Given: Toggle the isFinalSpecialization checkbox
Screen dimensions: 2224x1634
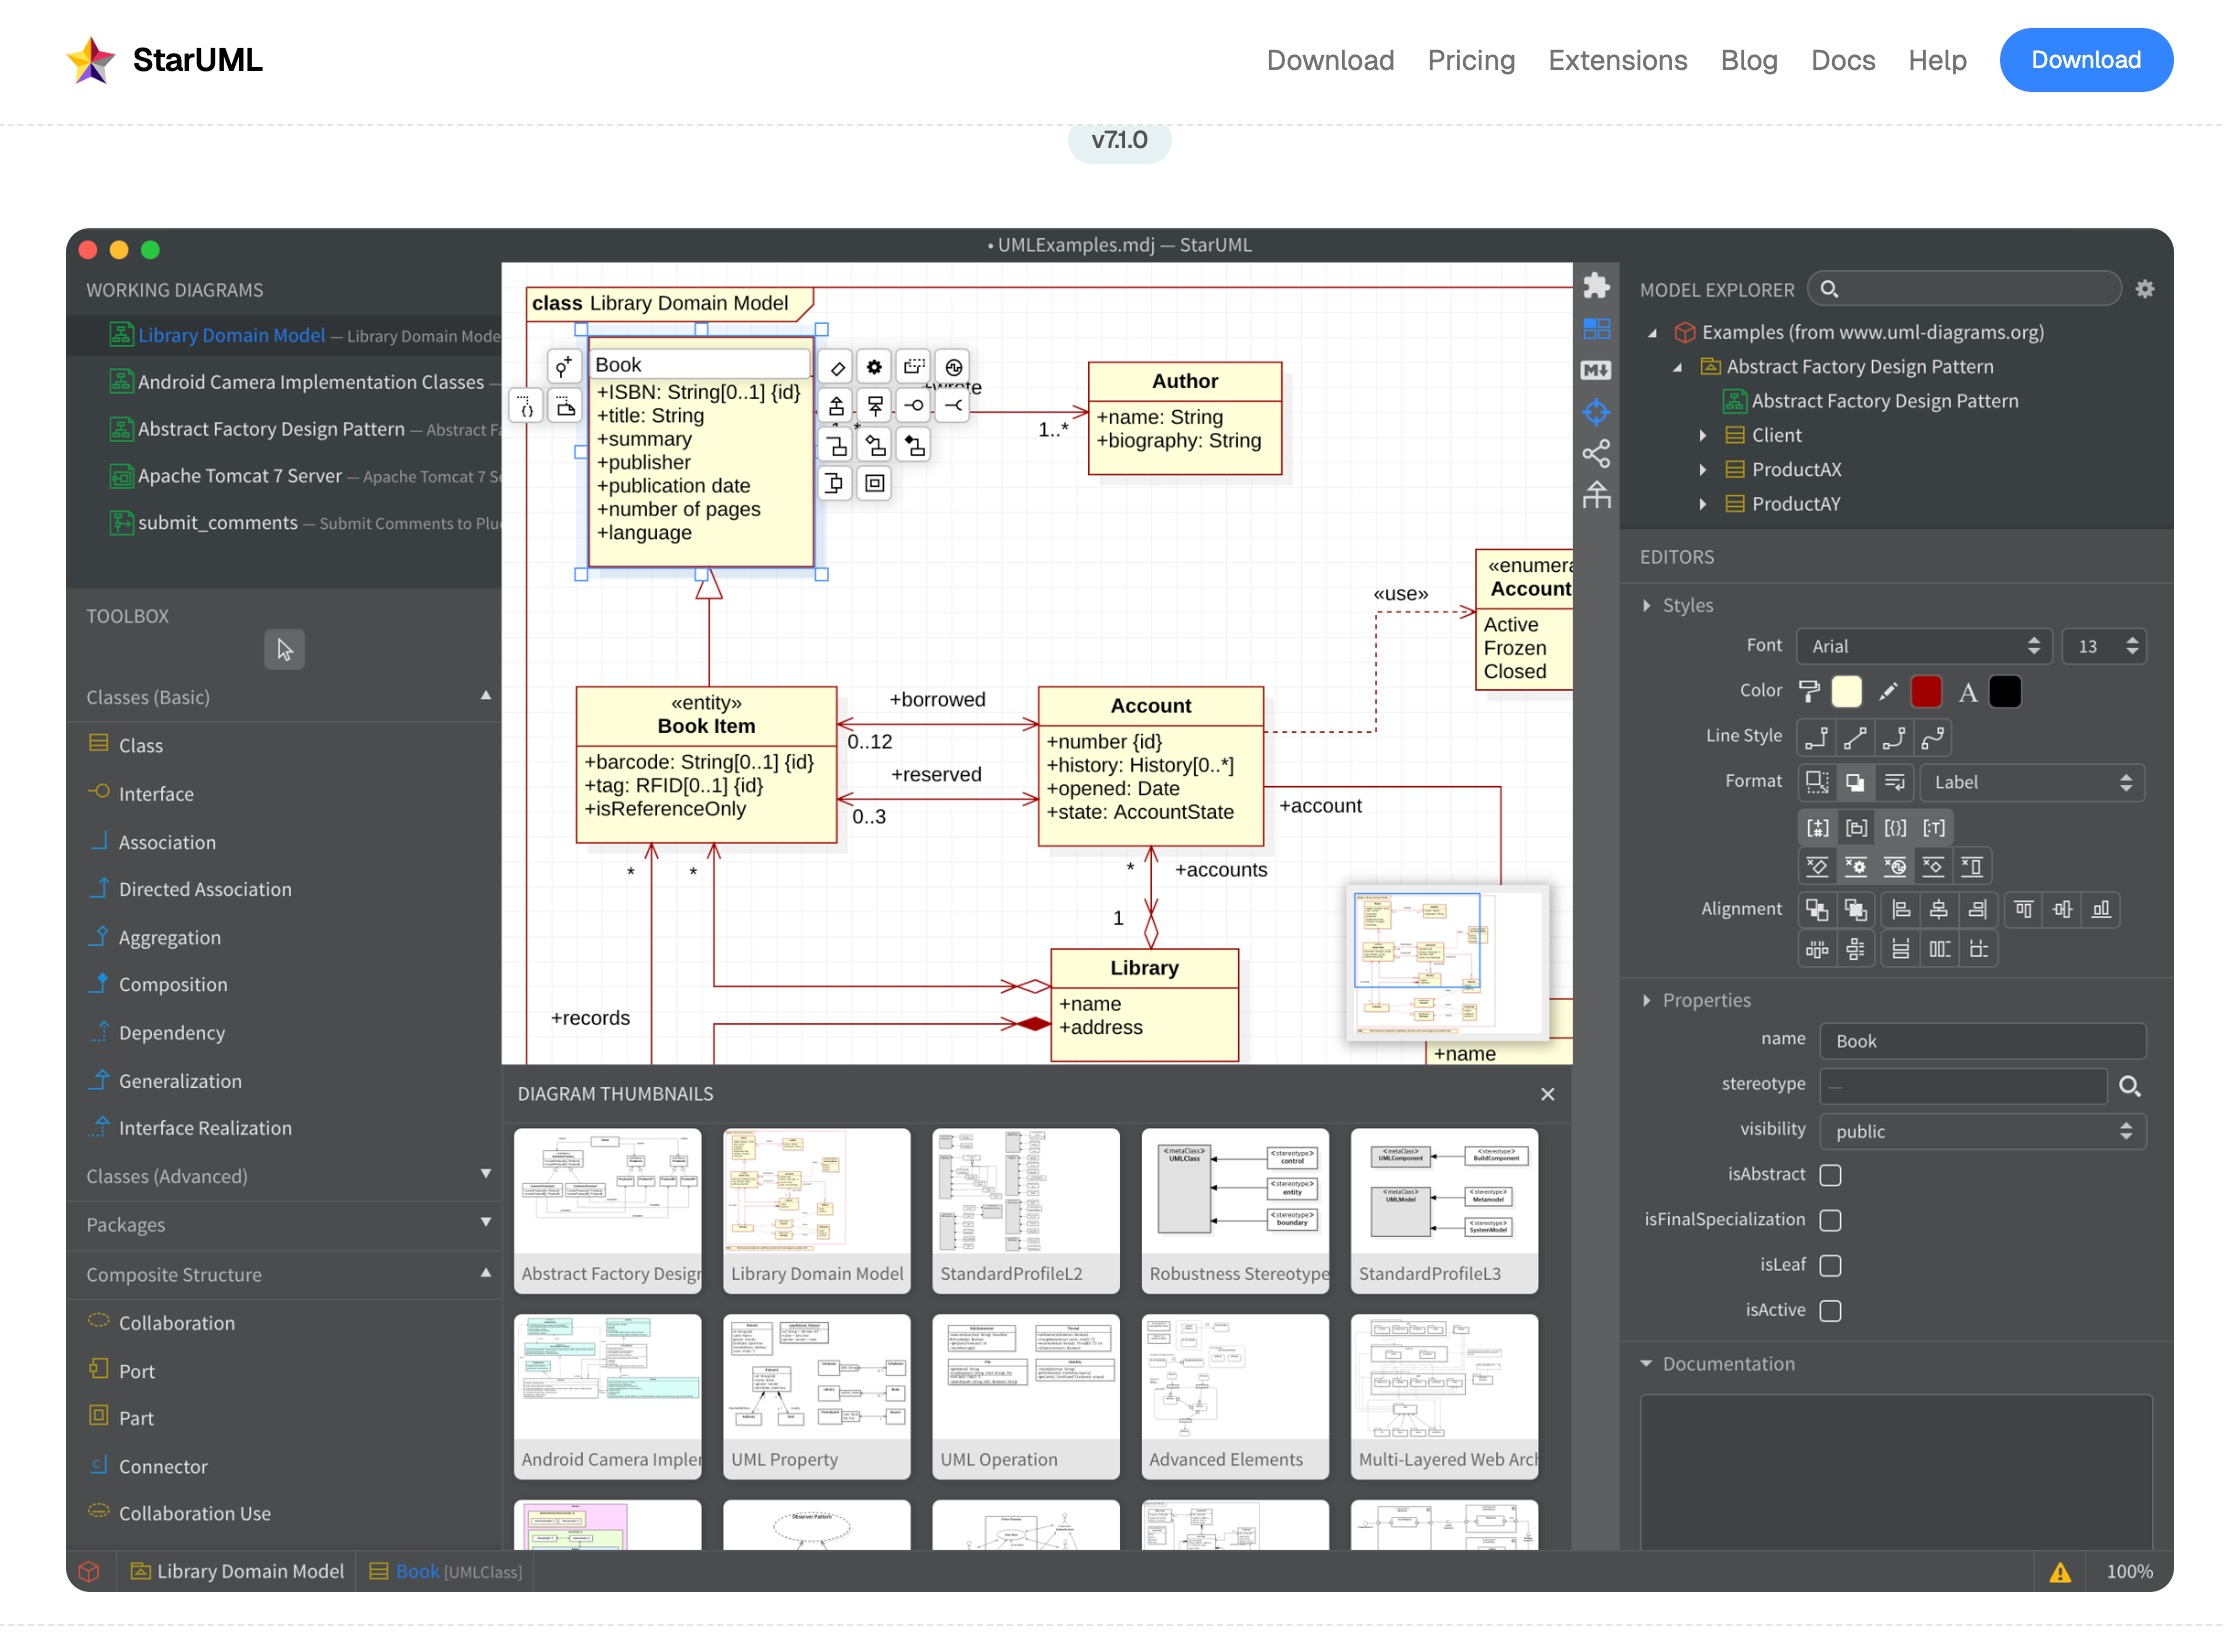Looking at the screenshot, I should click(1830, 1220).
